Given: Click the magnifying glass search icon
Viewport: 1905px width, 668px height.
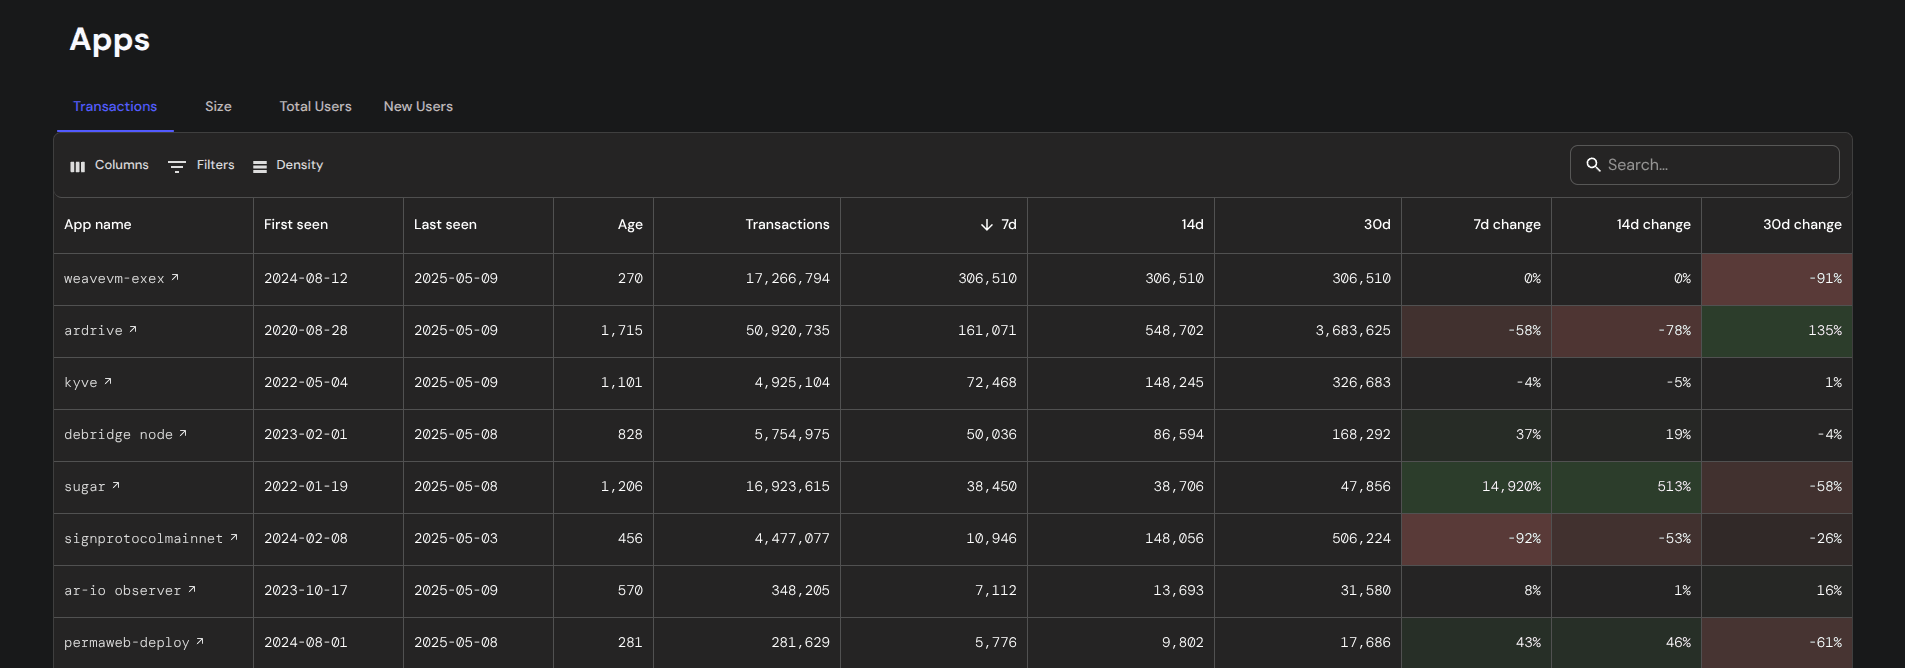Looking at the screenshot, I should coord(1593,165).
